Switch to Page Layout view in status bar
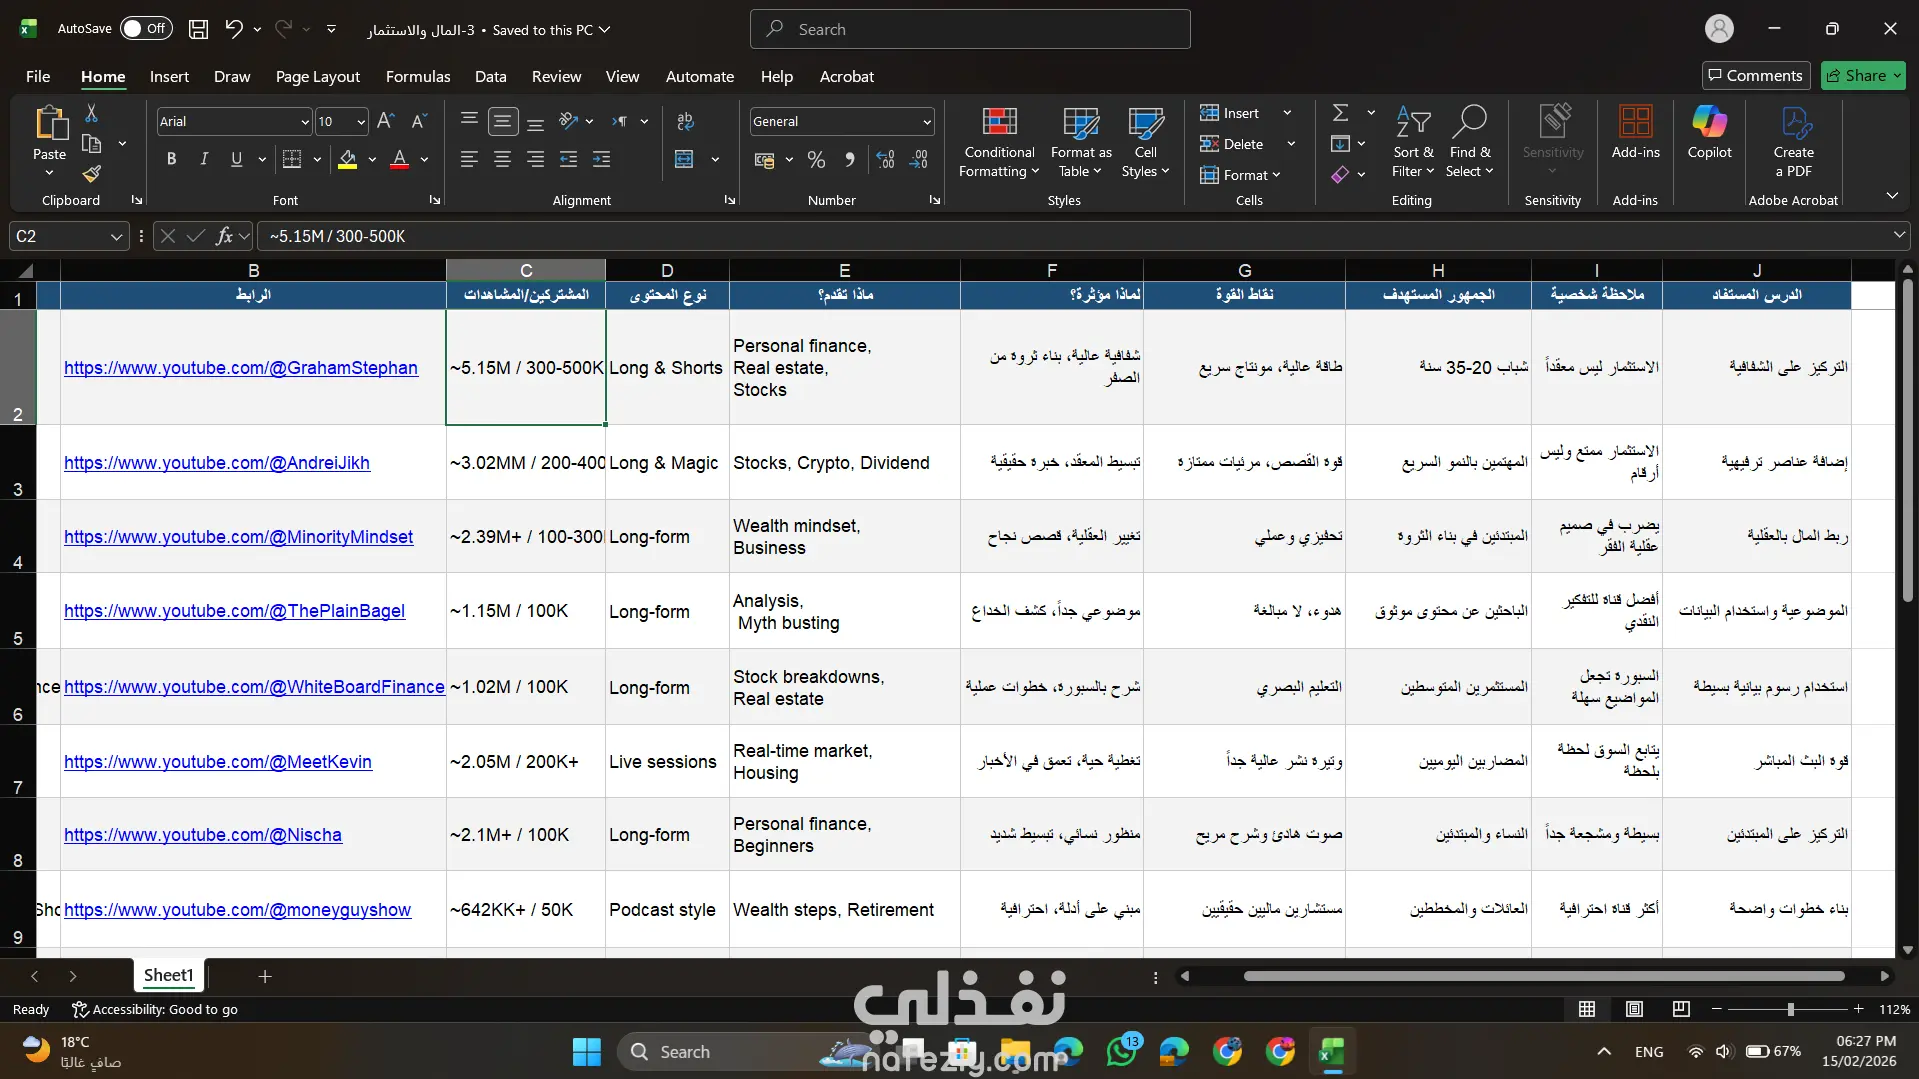The width and height of the screenshot is (1919, 1079). [1634, 1009]
